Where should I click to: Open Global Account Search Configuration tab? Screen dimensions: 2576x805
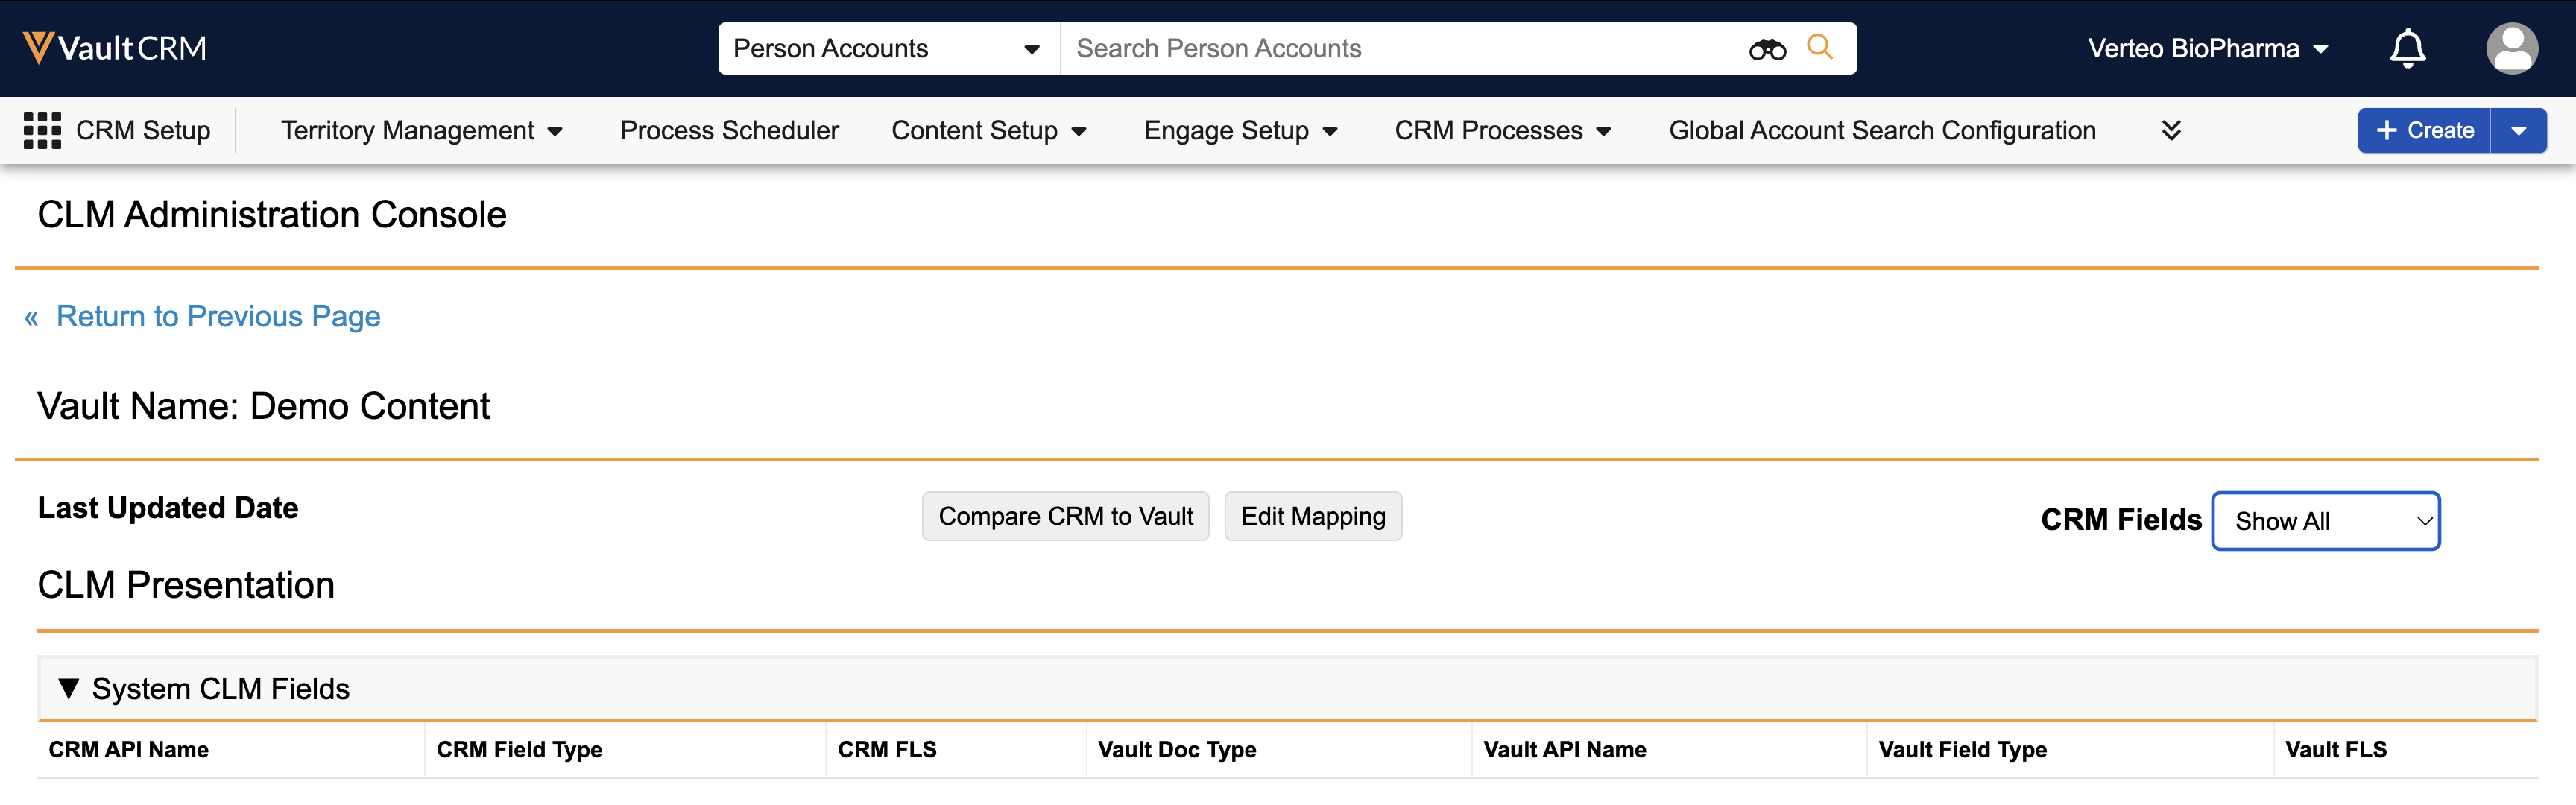pyautogui.click(x=1881, y=131)
